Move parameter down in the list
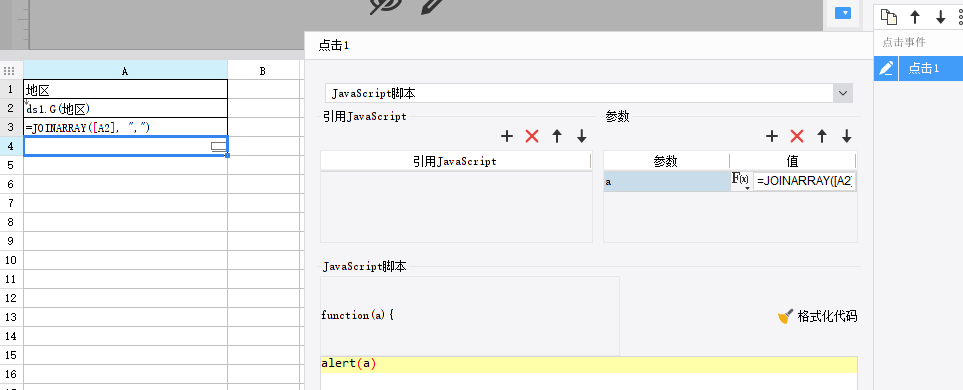The width and height of the screenshot is (963, 390). pos(847,136)
